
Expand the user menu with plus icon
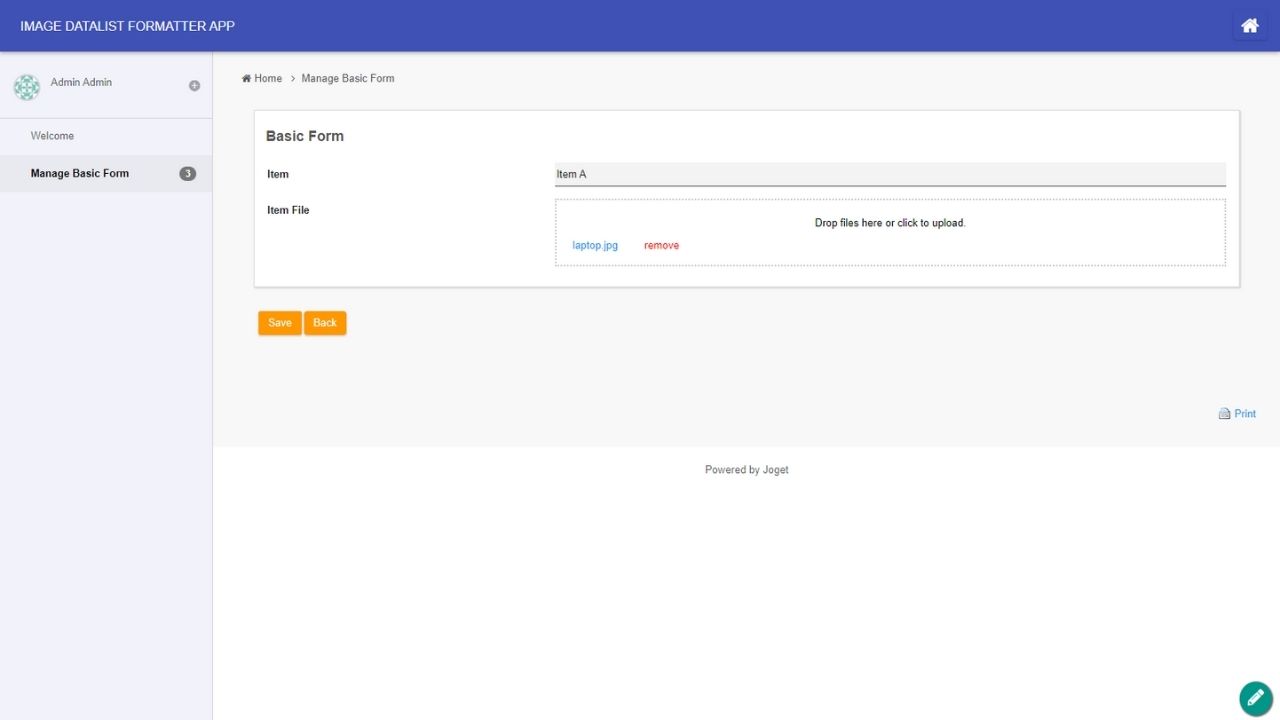(x=195, y=86)
